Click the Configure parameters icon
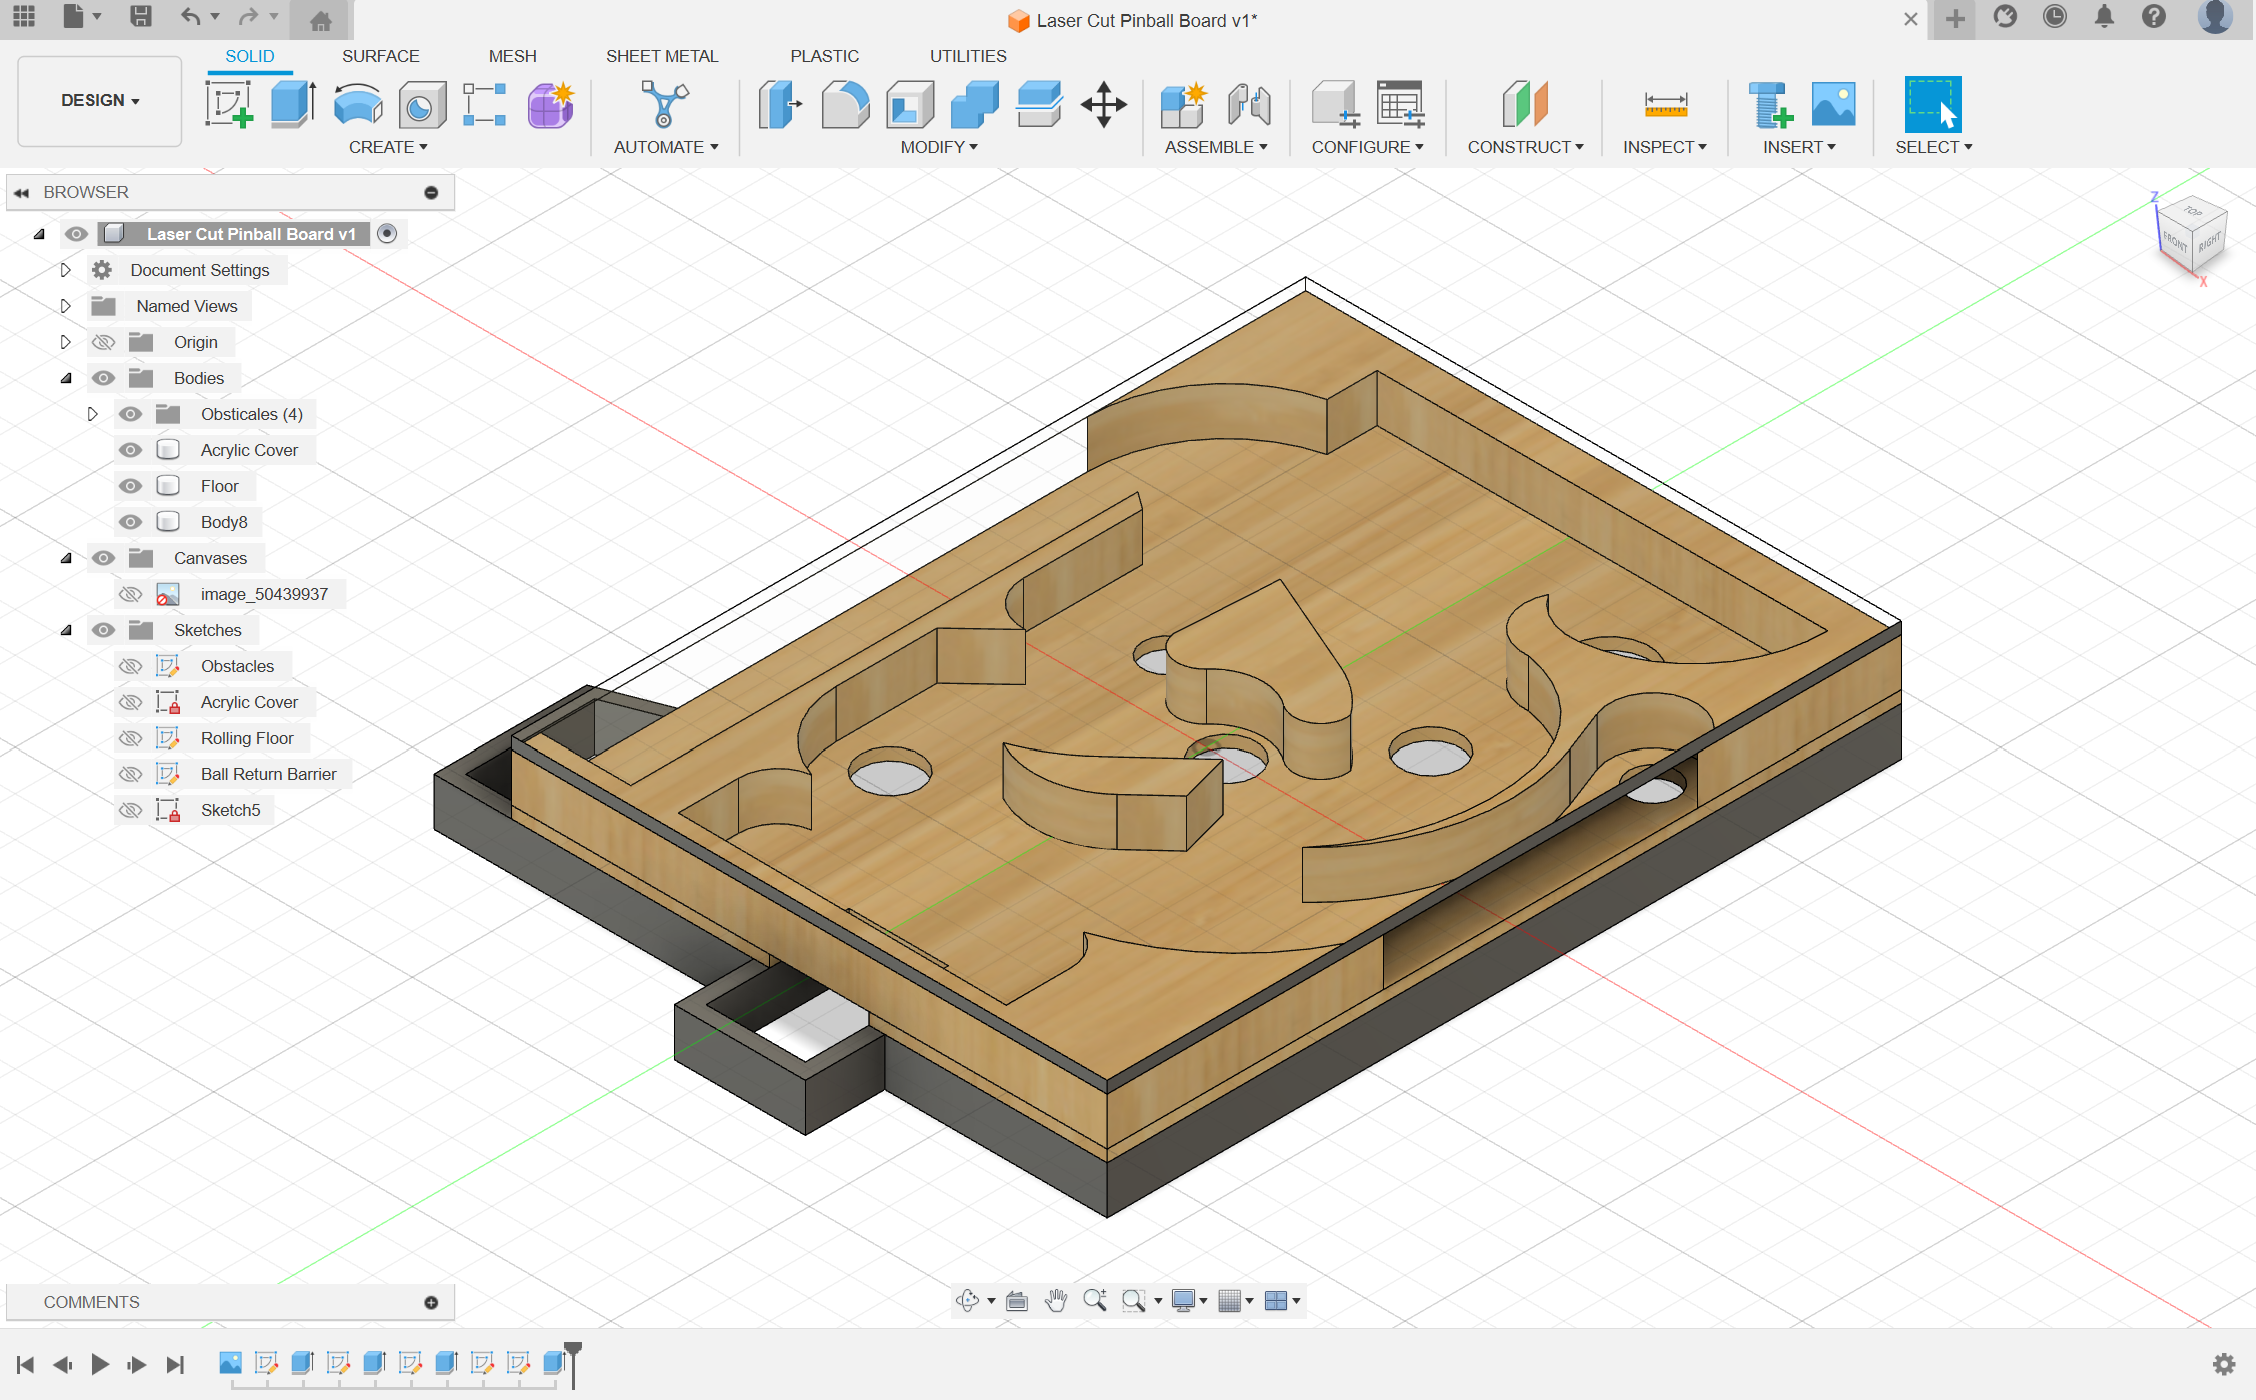The width and height of the screenshot is (2256, 1400). 1398,105
